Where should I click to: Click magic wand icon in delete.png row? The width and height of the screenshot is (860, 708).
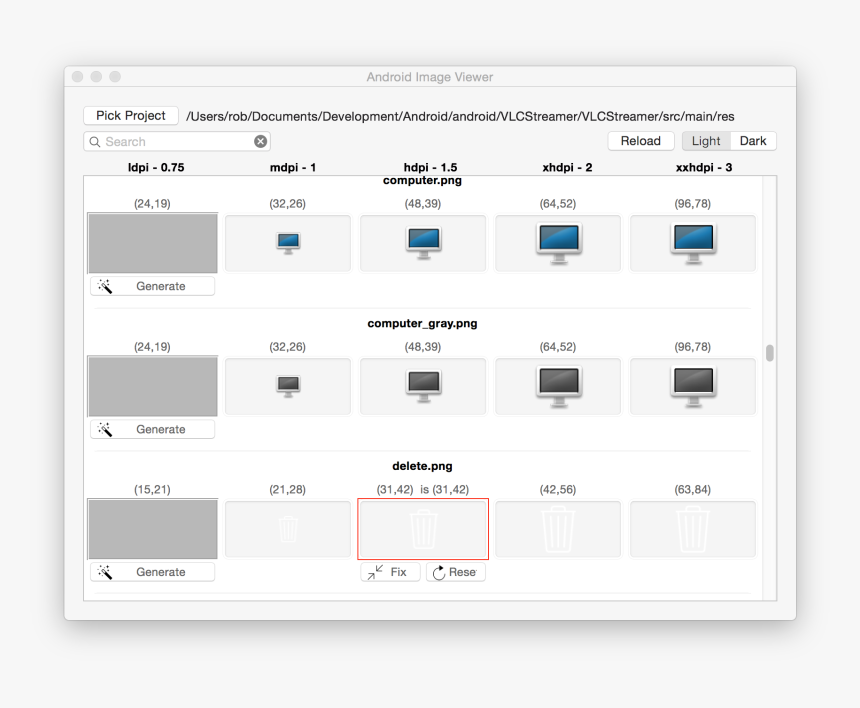click(x=105, y=572)
